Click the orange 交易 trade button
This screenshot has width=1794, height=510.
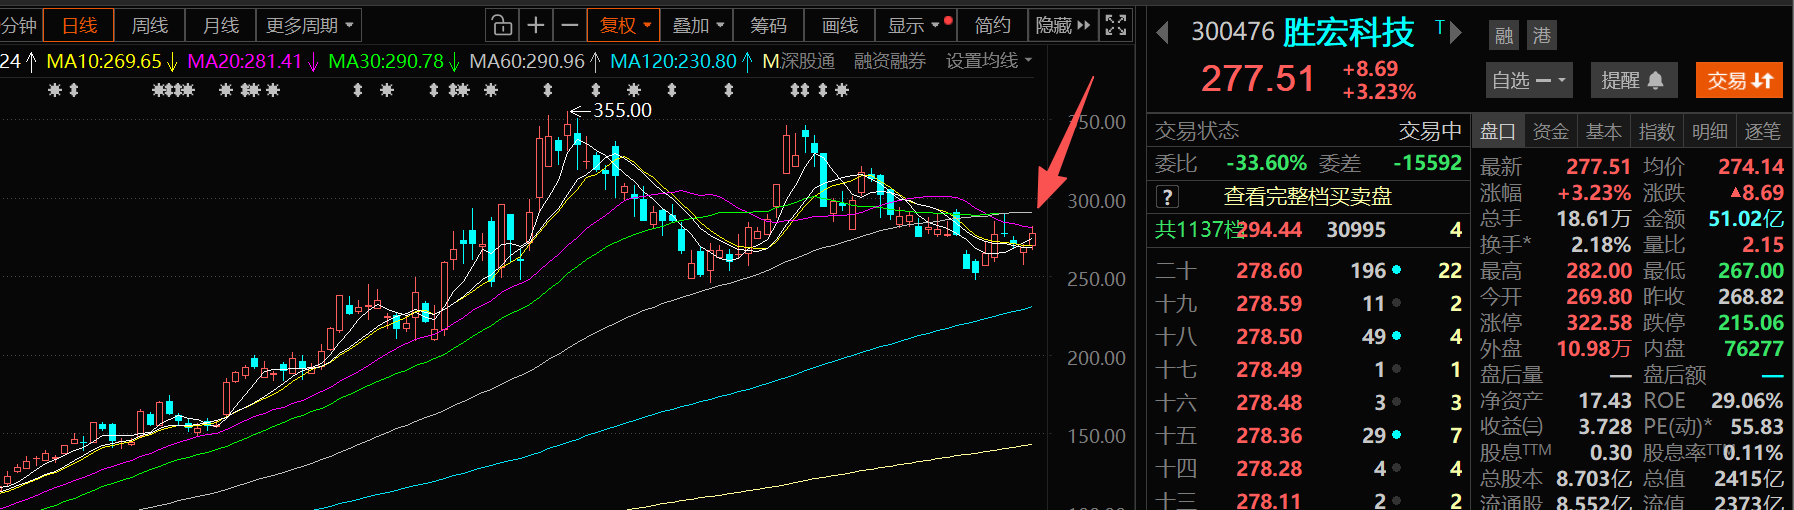point(1739,80)
